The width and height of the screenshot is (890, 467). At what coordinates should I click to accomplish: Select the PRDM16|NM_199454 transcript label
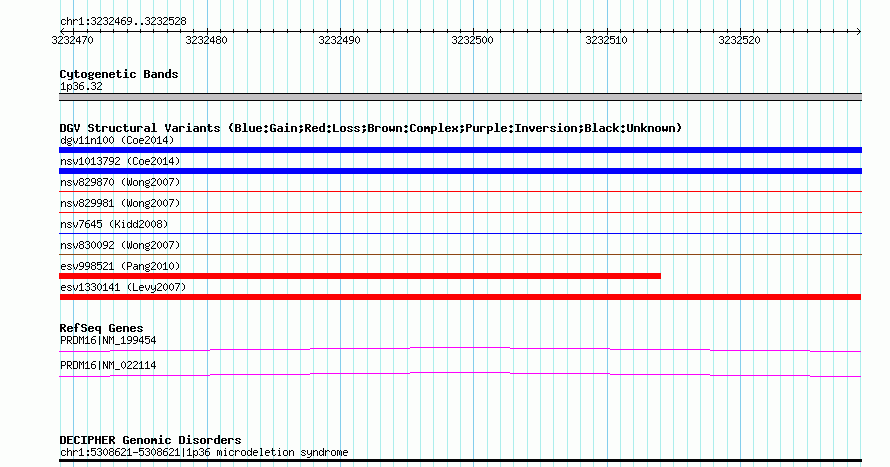click(108, 340)
